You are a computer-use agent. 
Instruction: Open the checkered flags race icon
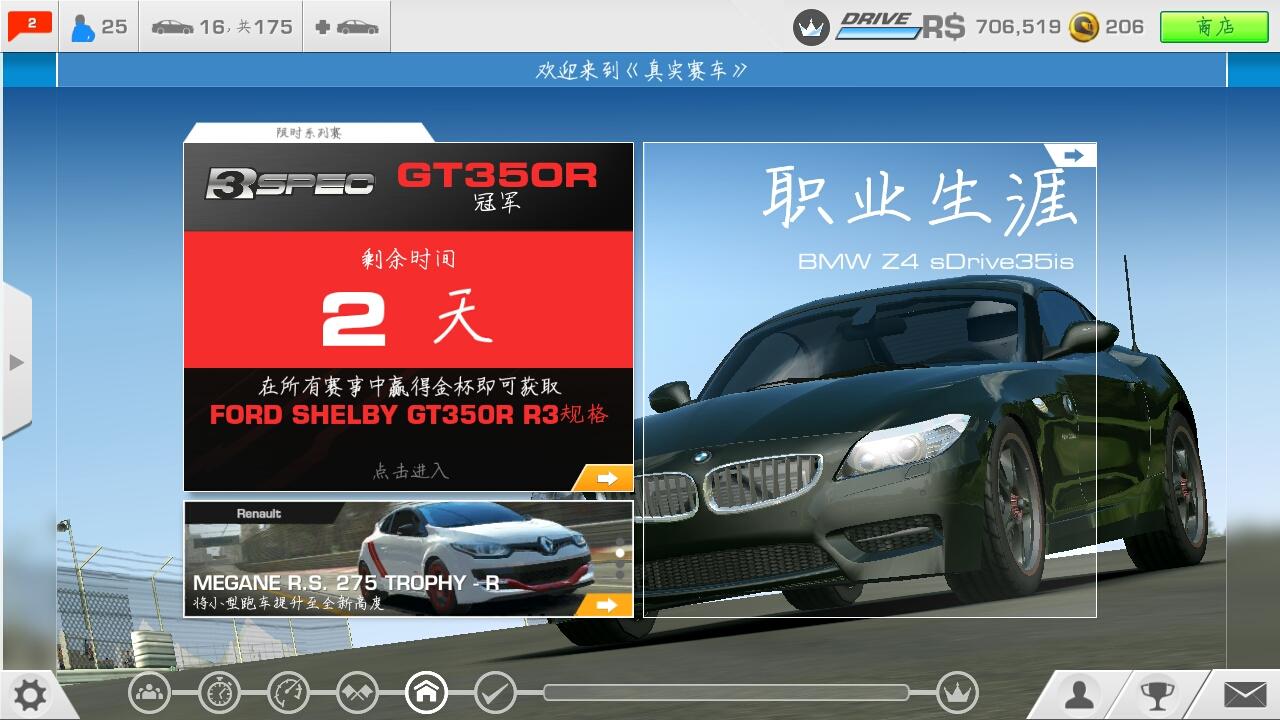click(357, 691)
